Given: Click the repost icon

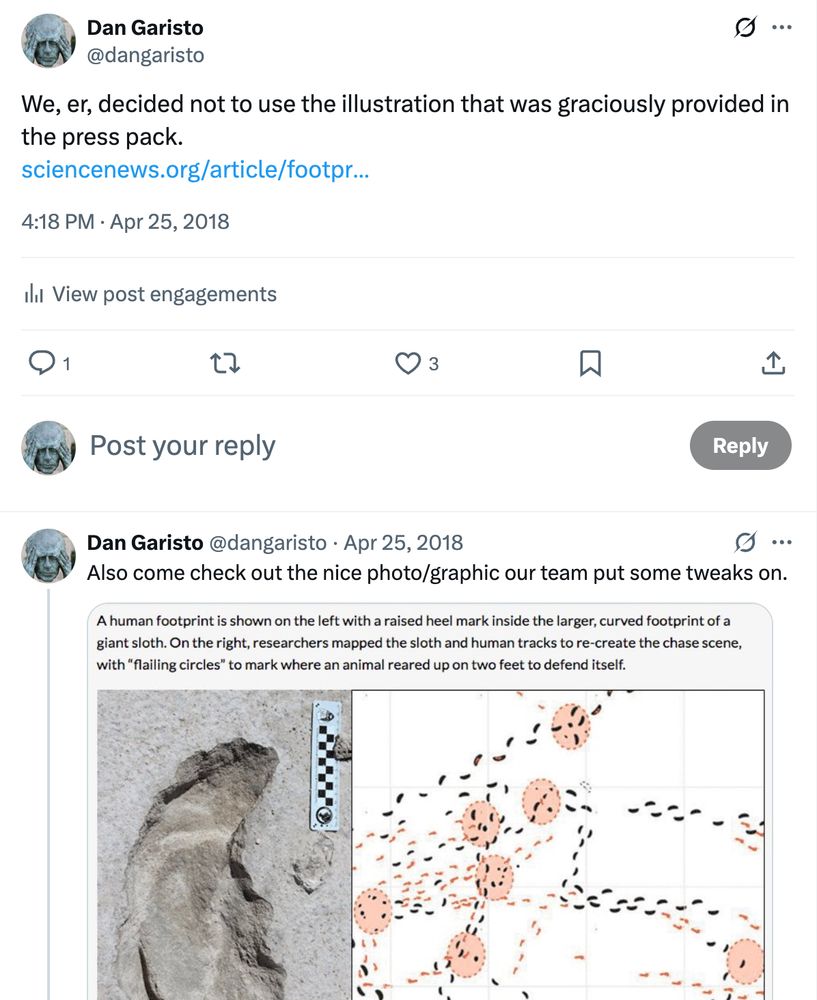Looking at the screenshot, I should [x=225, y=363].
